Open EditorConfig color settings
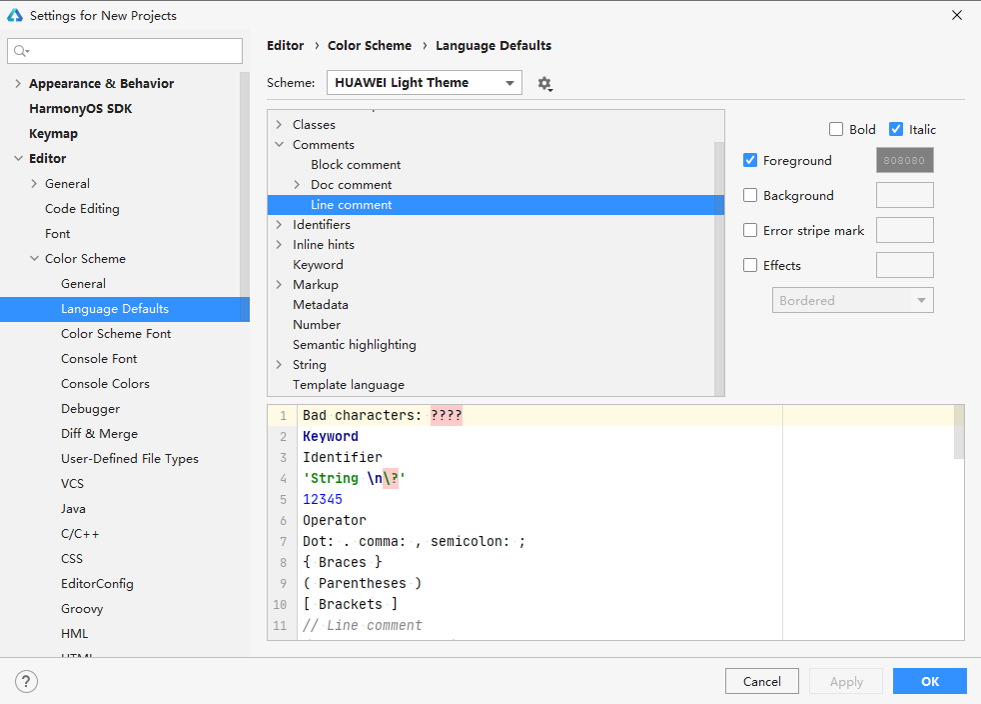Viewport: 981px width, 704px height. tap(97, 584)
